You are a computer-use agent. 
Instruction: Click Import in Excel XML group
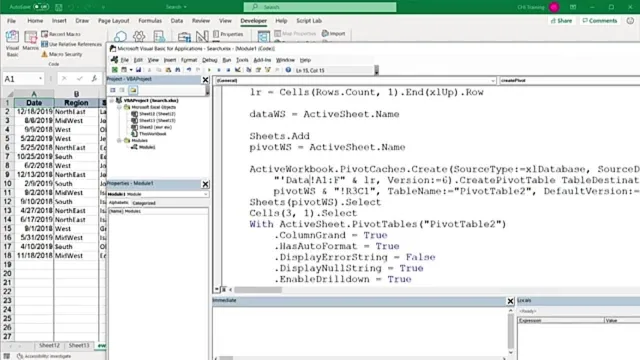coord(333,33)
